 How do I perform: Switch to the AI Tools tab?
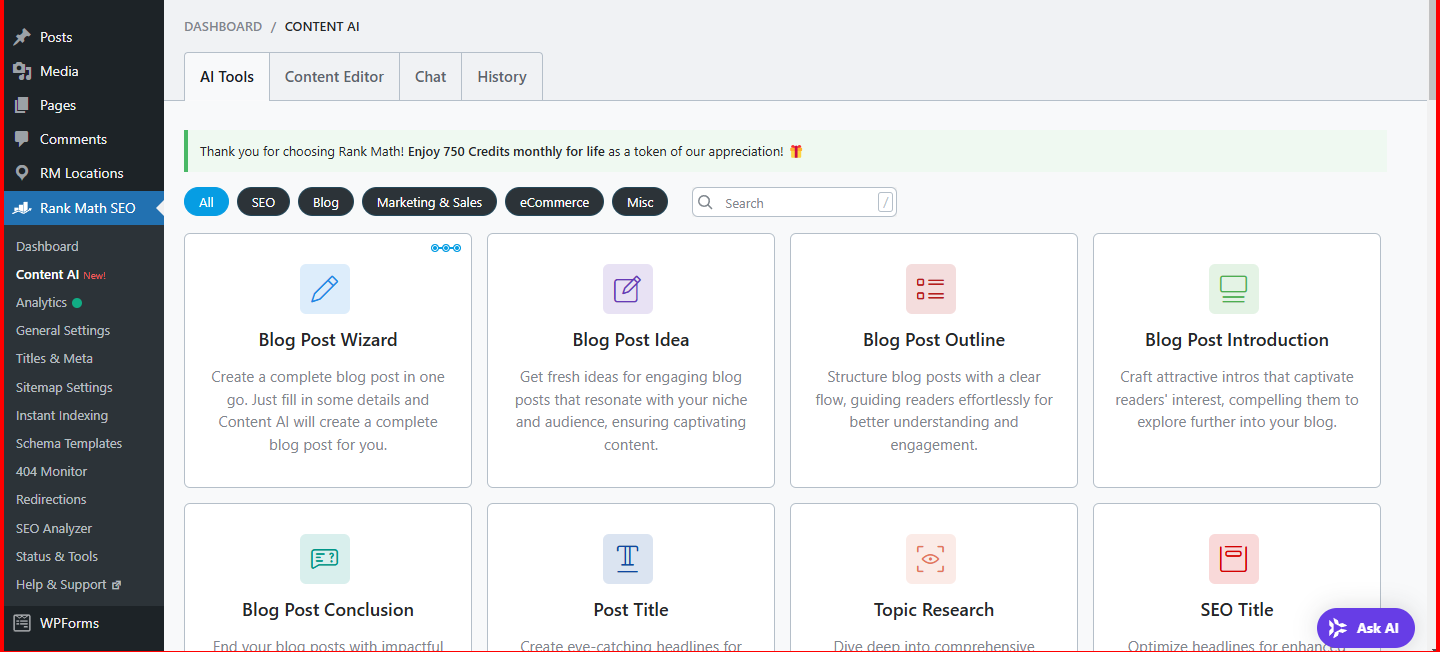[x=227, y=76]
